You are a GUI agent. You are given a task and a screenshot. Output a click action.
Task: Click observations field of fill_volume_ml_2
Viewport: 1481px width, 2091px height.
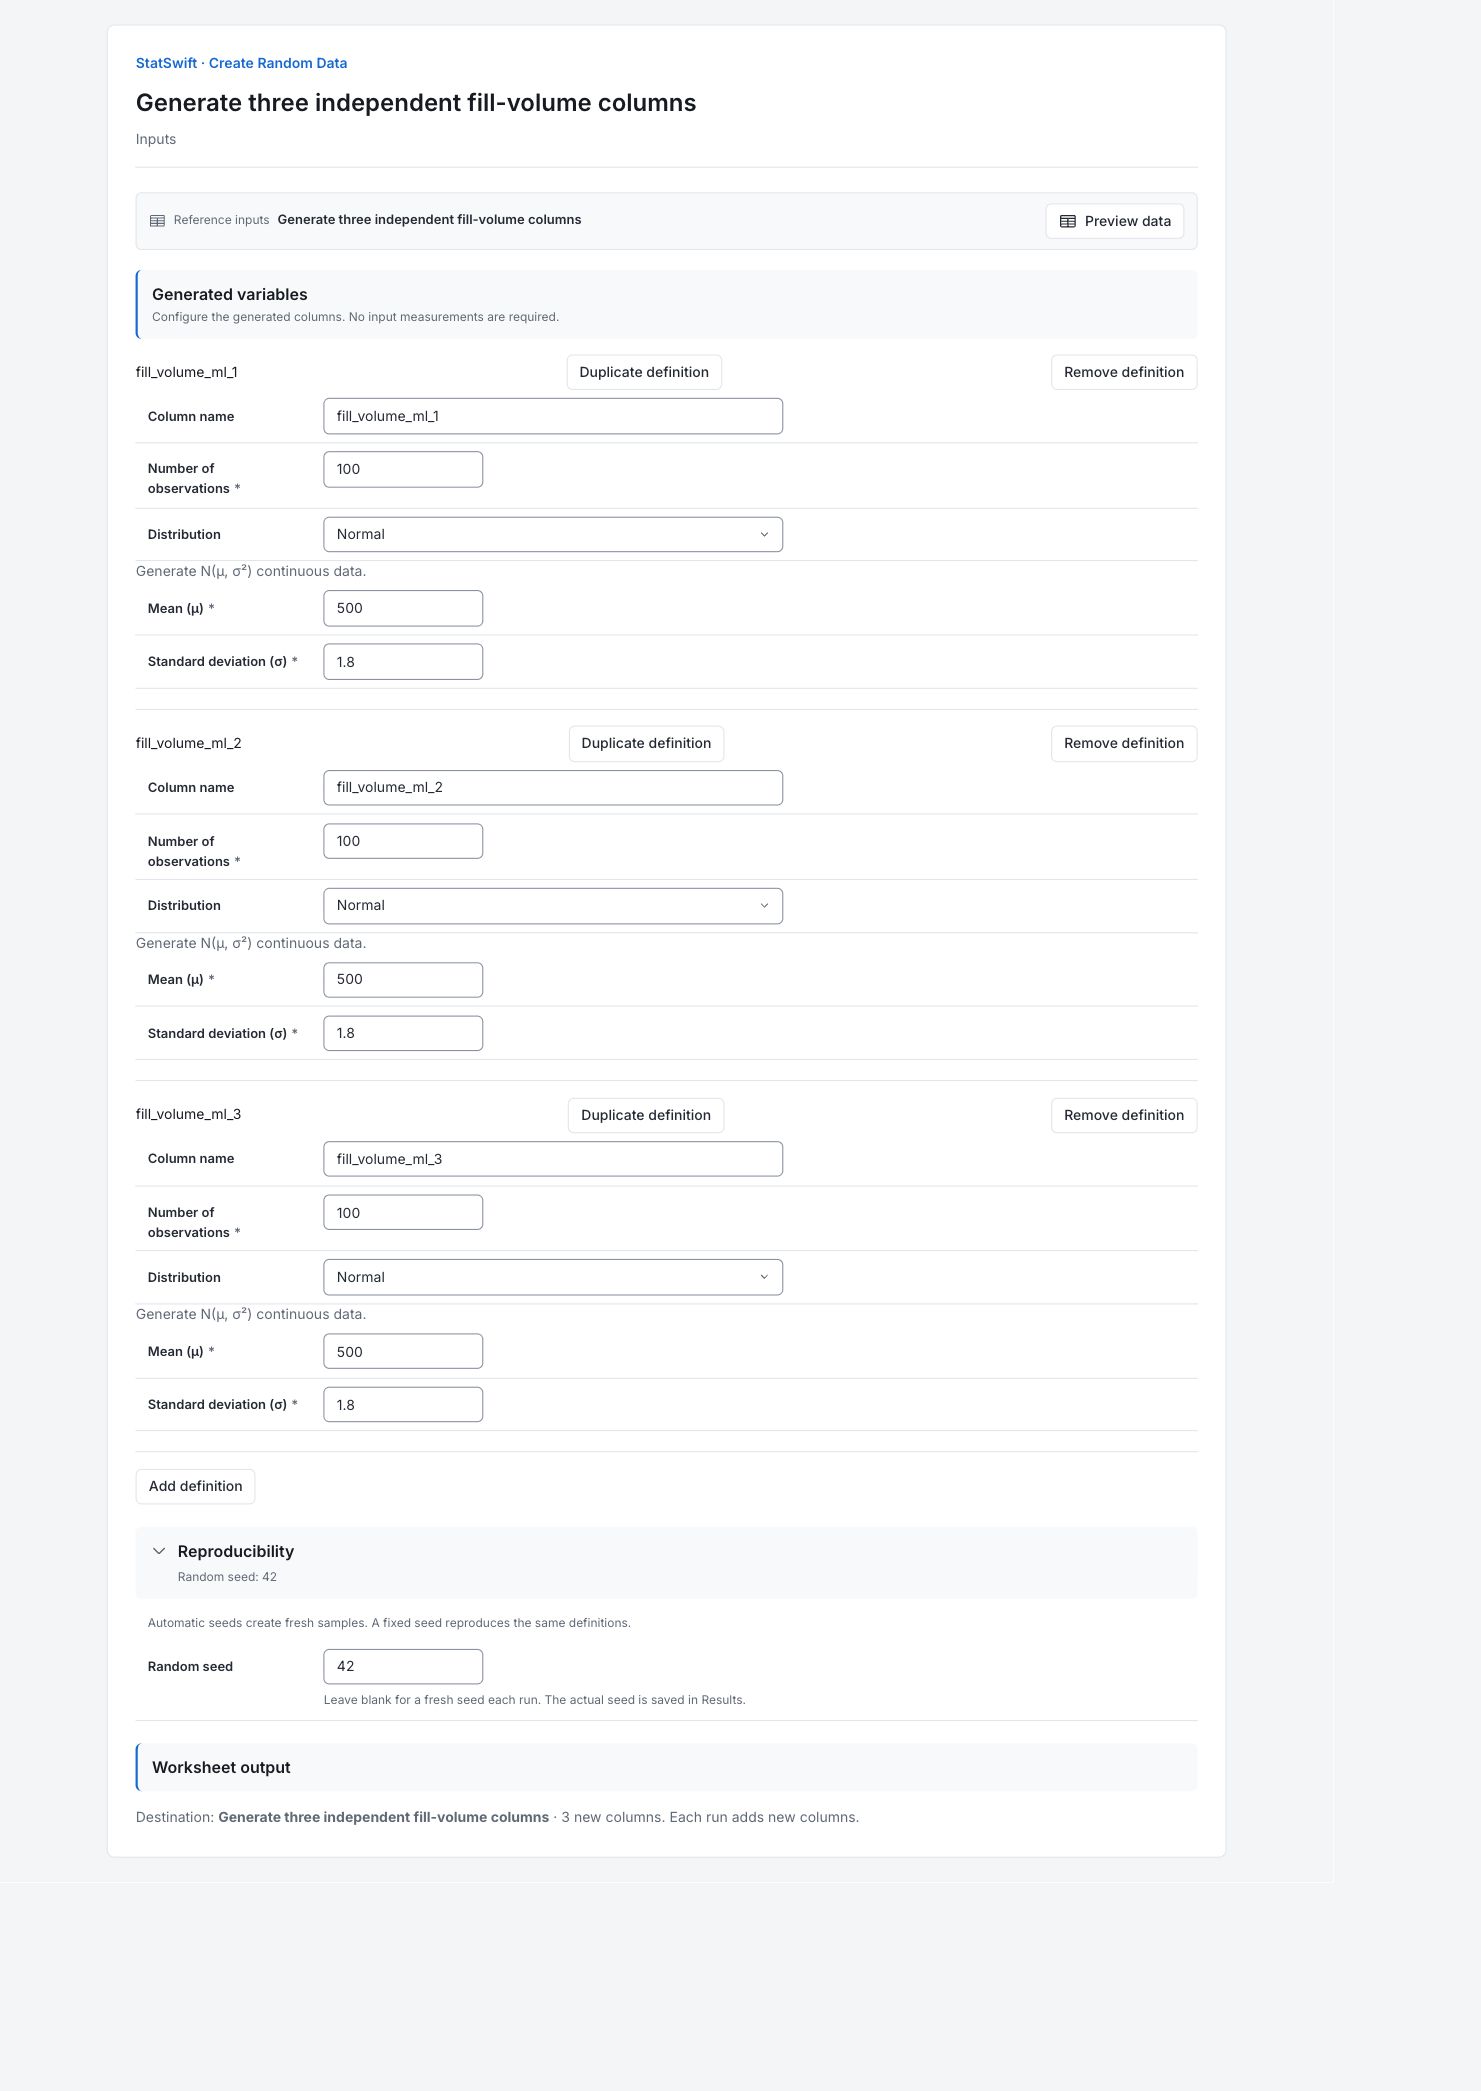(403, 841)
